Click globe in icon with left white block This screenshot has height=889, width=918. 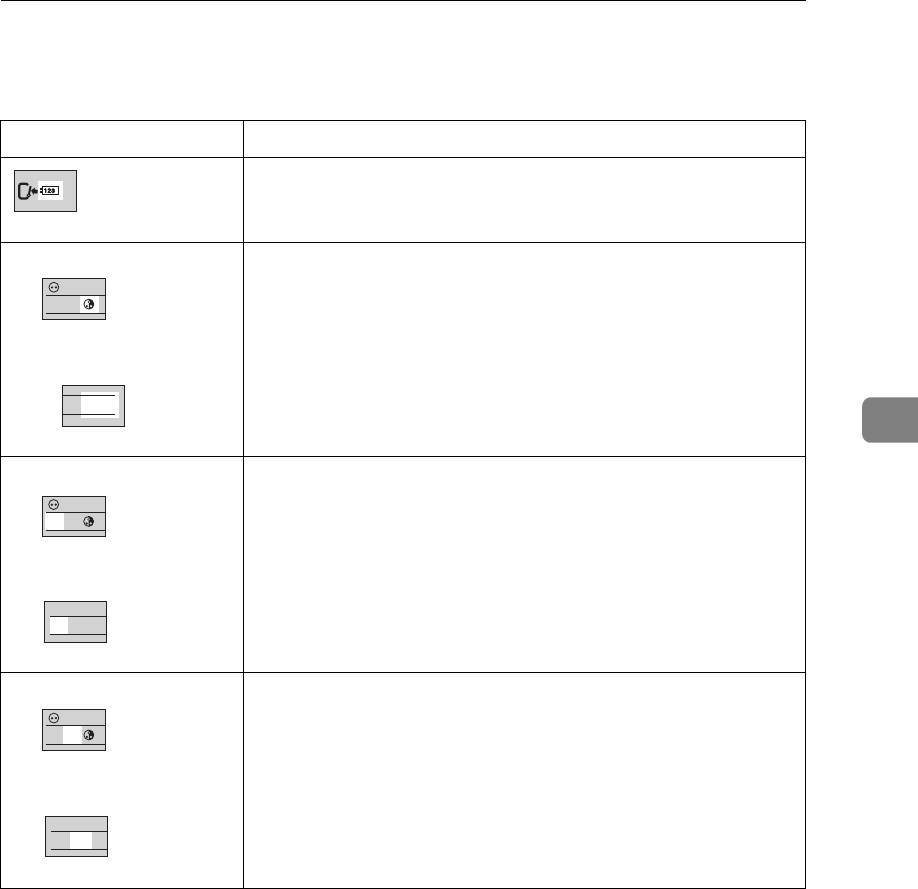91,521
